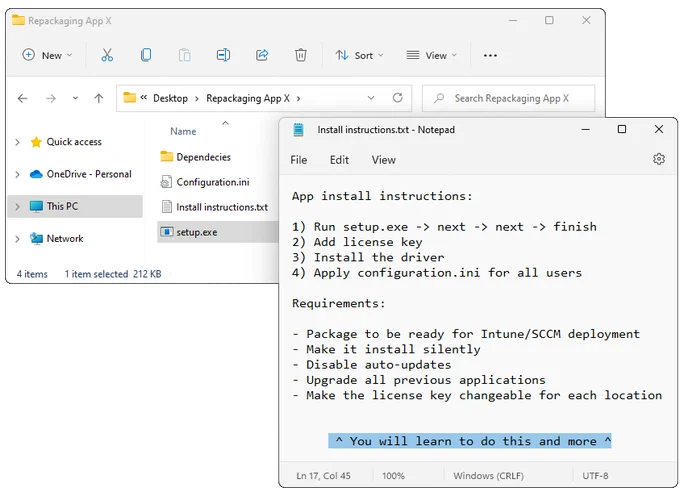680x496 pixels.
Task: Click the 'App install instructions:' line in Notepad
Action: (x=382, y=196)
